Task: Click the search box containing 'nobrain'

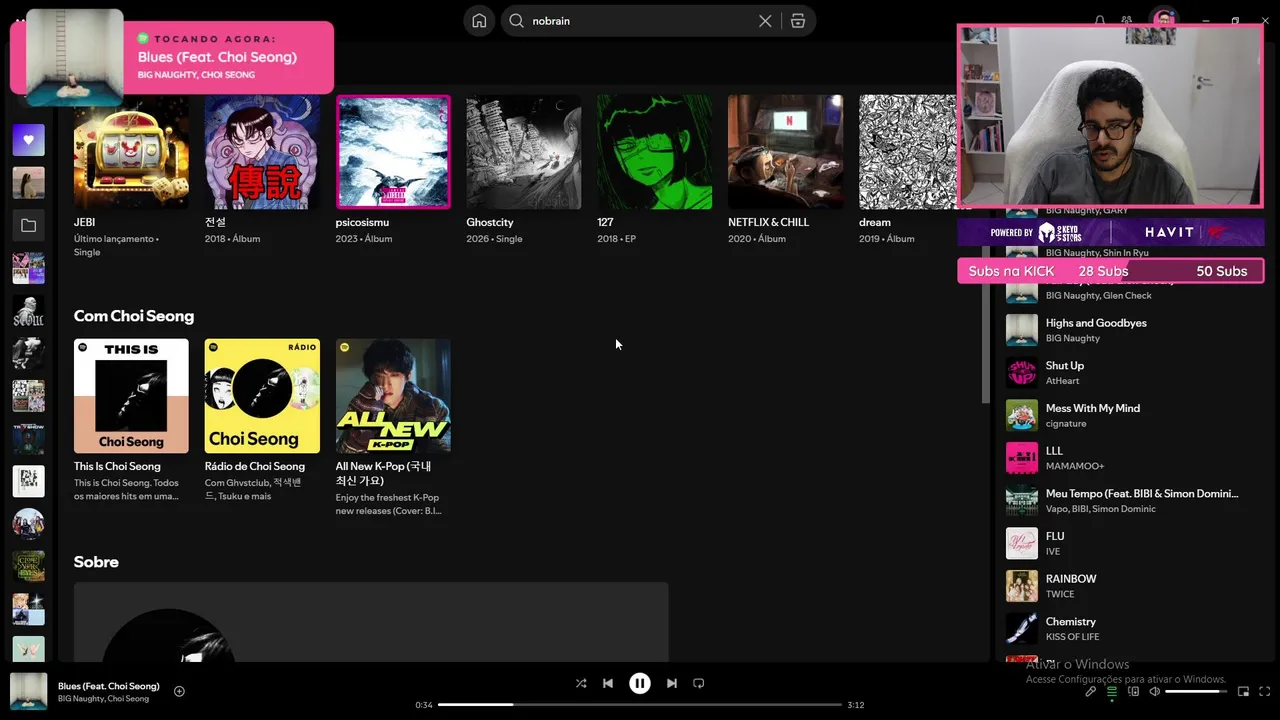Action: click(x=658, y=21)
